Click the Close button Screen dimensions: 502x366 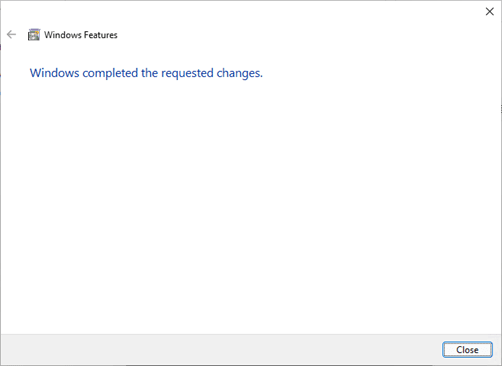(x=467, y=350)
